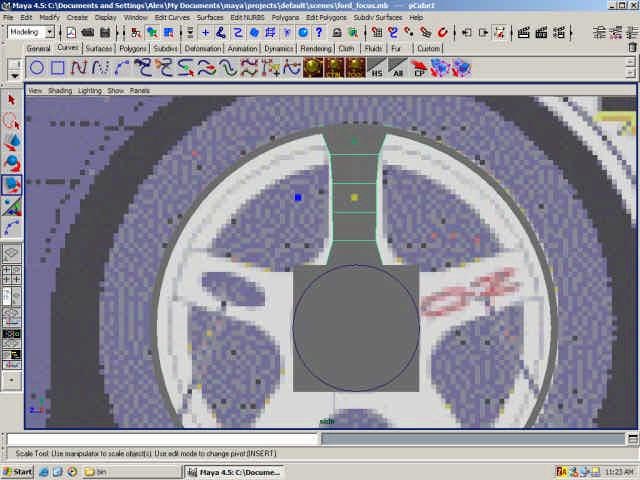Open the viewport Lighting menu

point(90,90)
